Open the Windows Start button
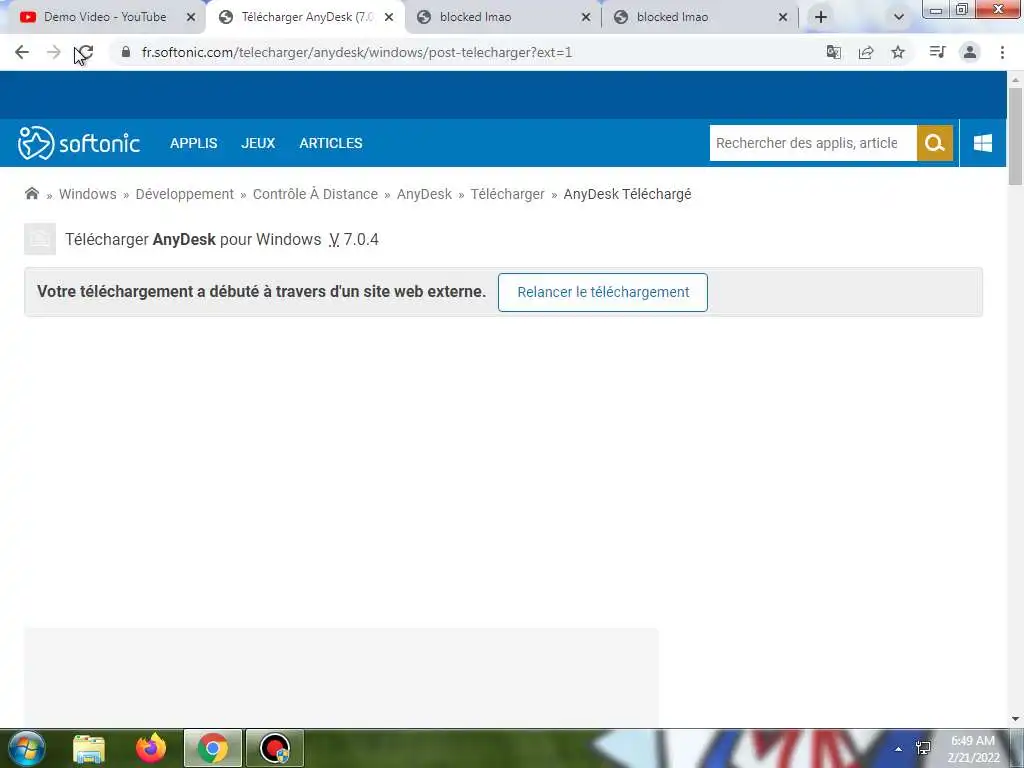1024x768 pixels. 25,748
